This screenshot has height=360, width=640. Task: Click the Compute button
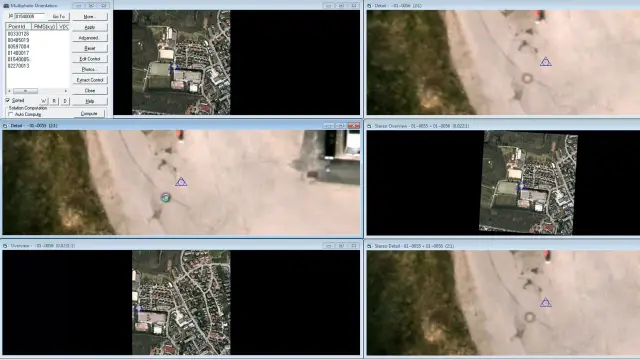coord(89,113)
